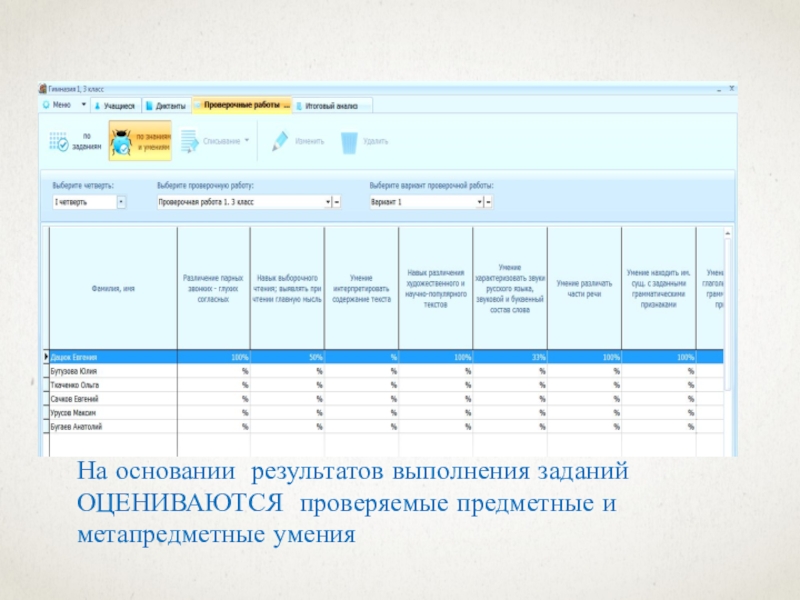Click the Списывание label
Image resolution: width=800 pixels, height=600 pixels.
[x=221, y=141]
